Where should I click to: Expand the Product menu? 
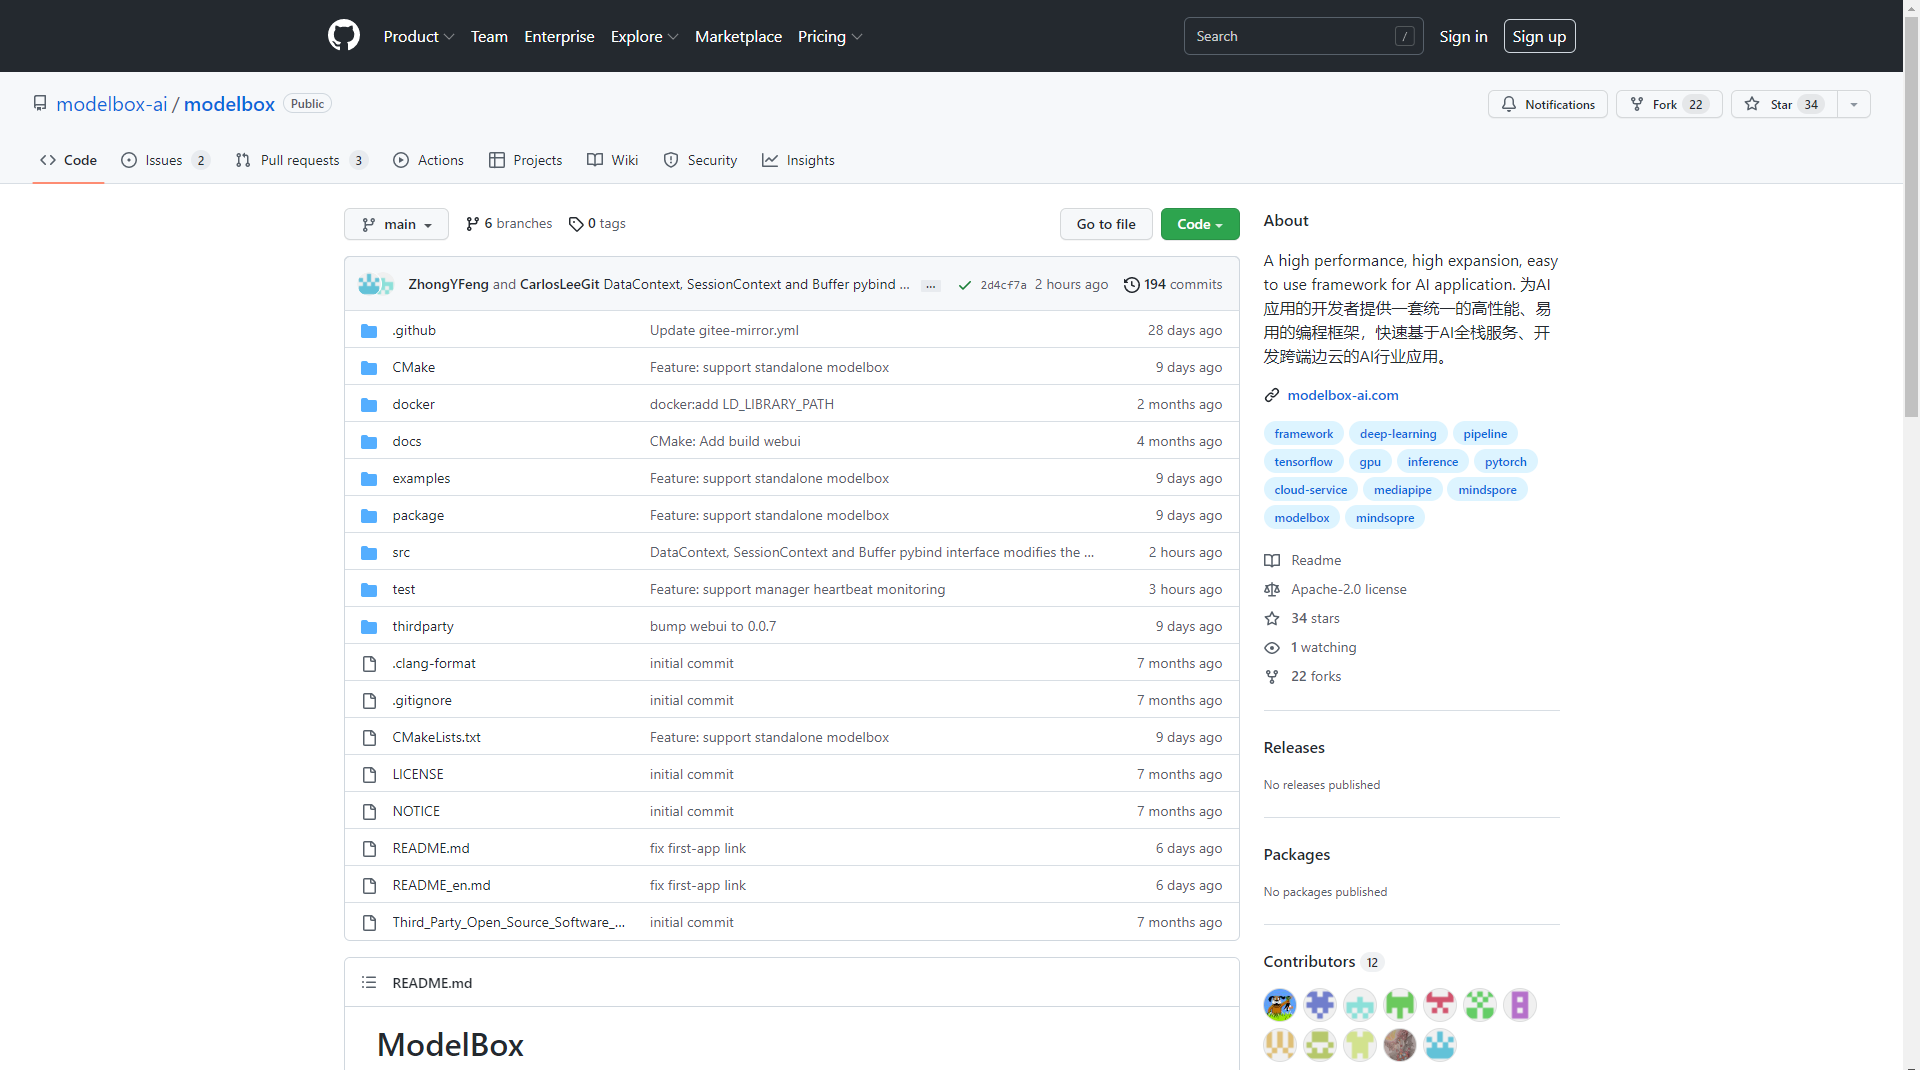click(x=419, y=36)
